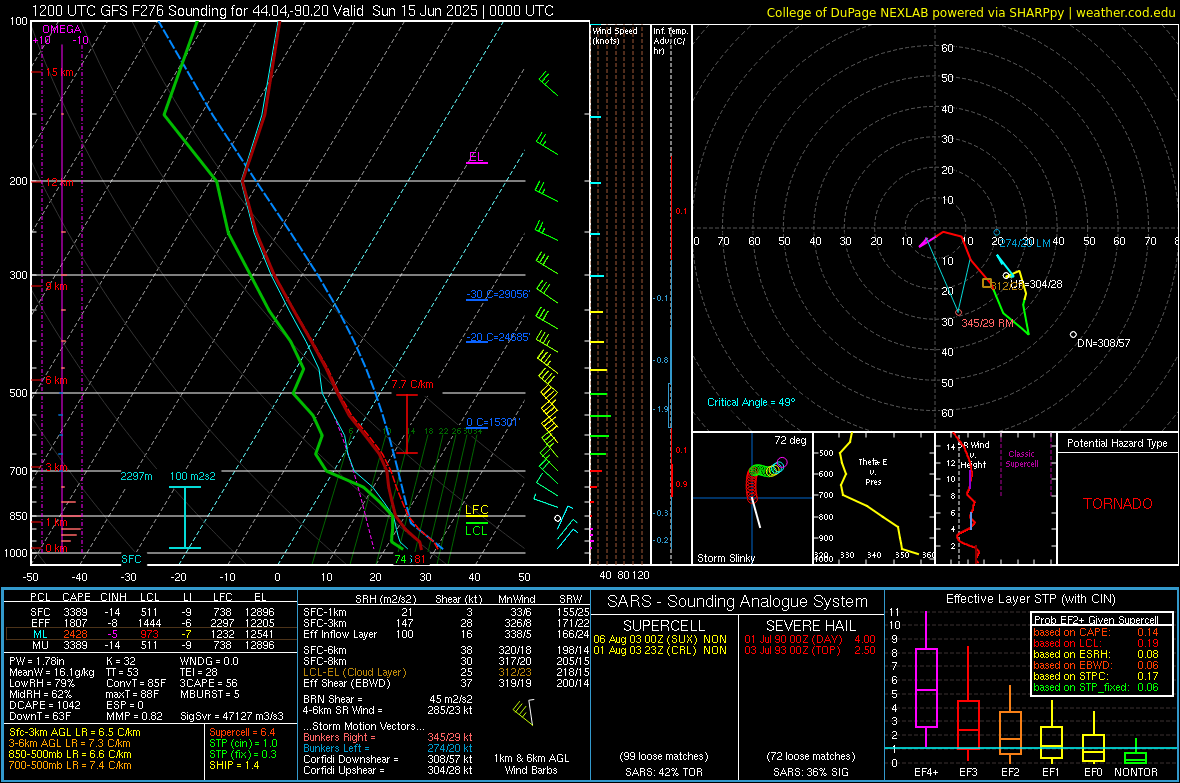Click the 1km & 6km wind barbs glyph
The width and height of the screenshot is (1180, 783).
524,711
